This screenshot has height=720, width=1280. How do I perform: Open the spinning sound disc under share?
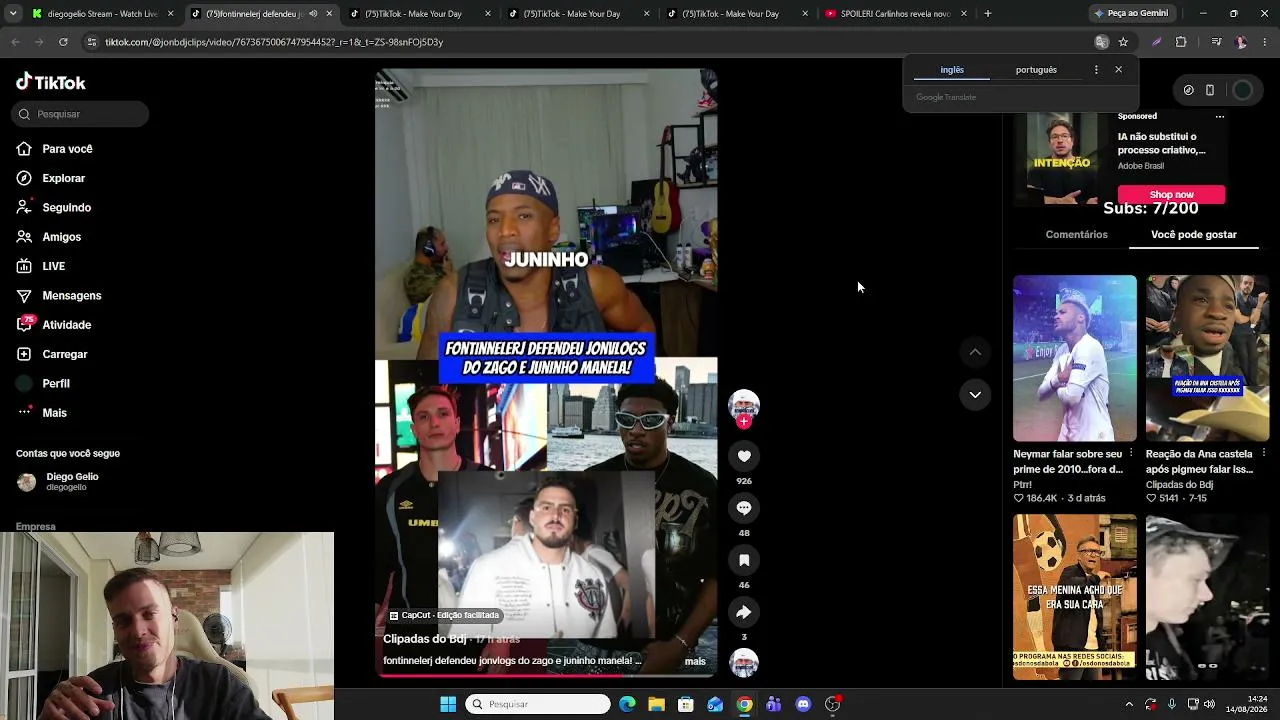744,662
